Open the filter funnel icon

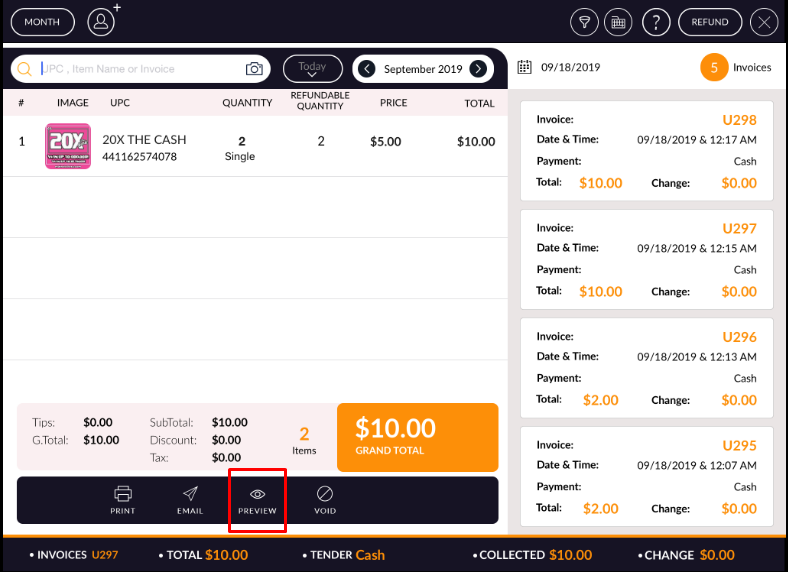pyautogui.click(x=584, y=21)
